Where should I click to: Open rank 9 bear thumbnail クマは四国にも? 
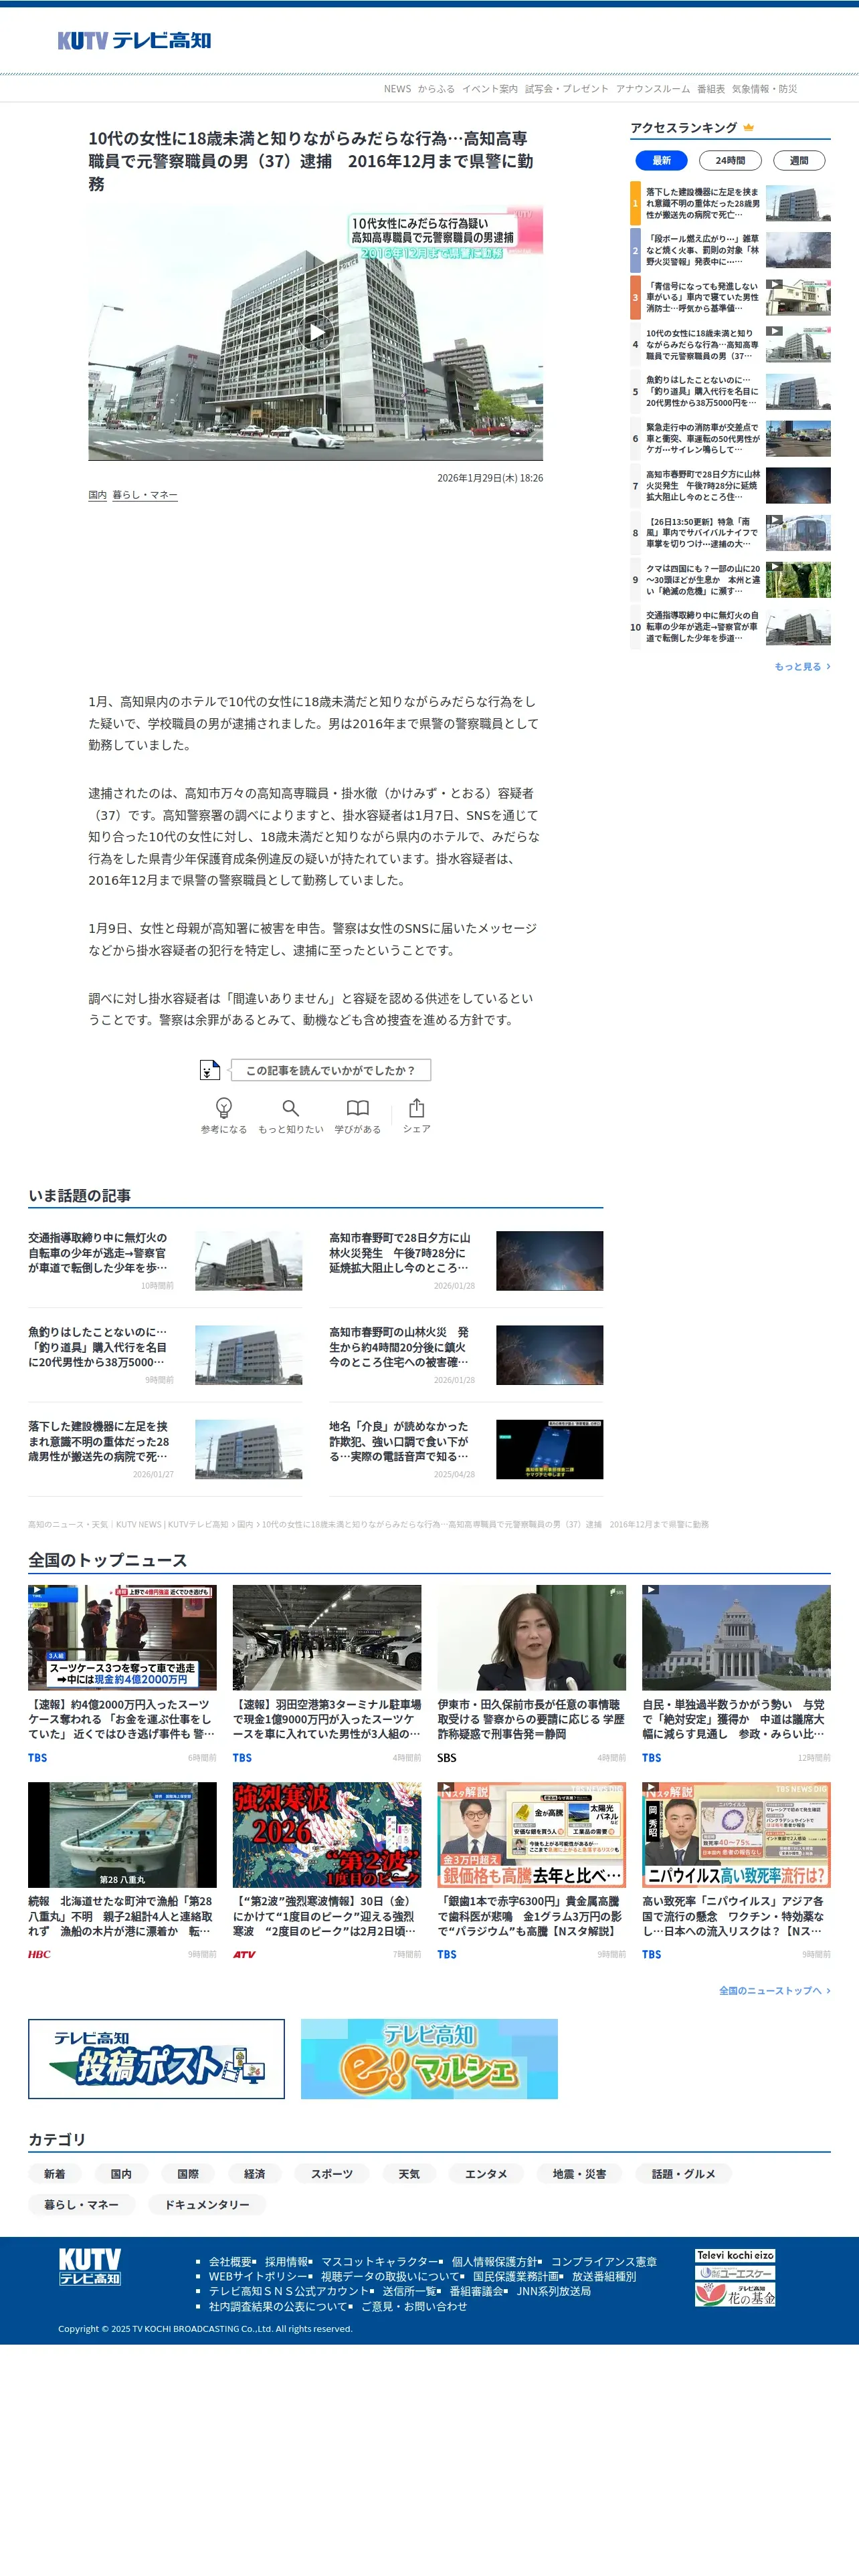click(798, 579)
